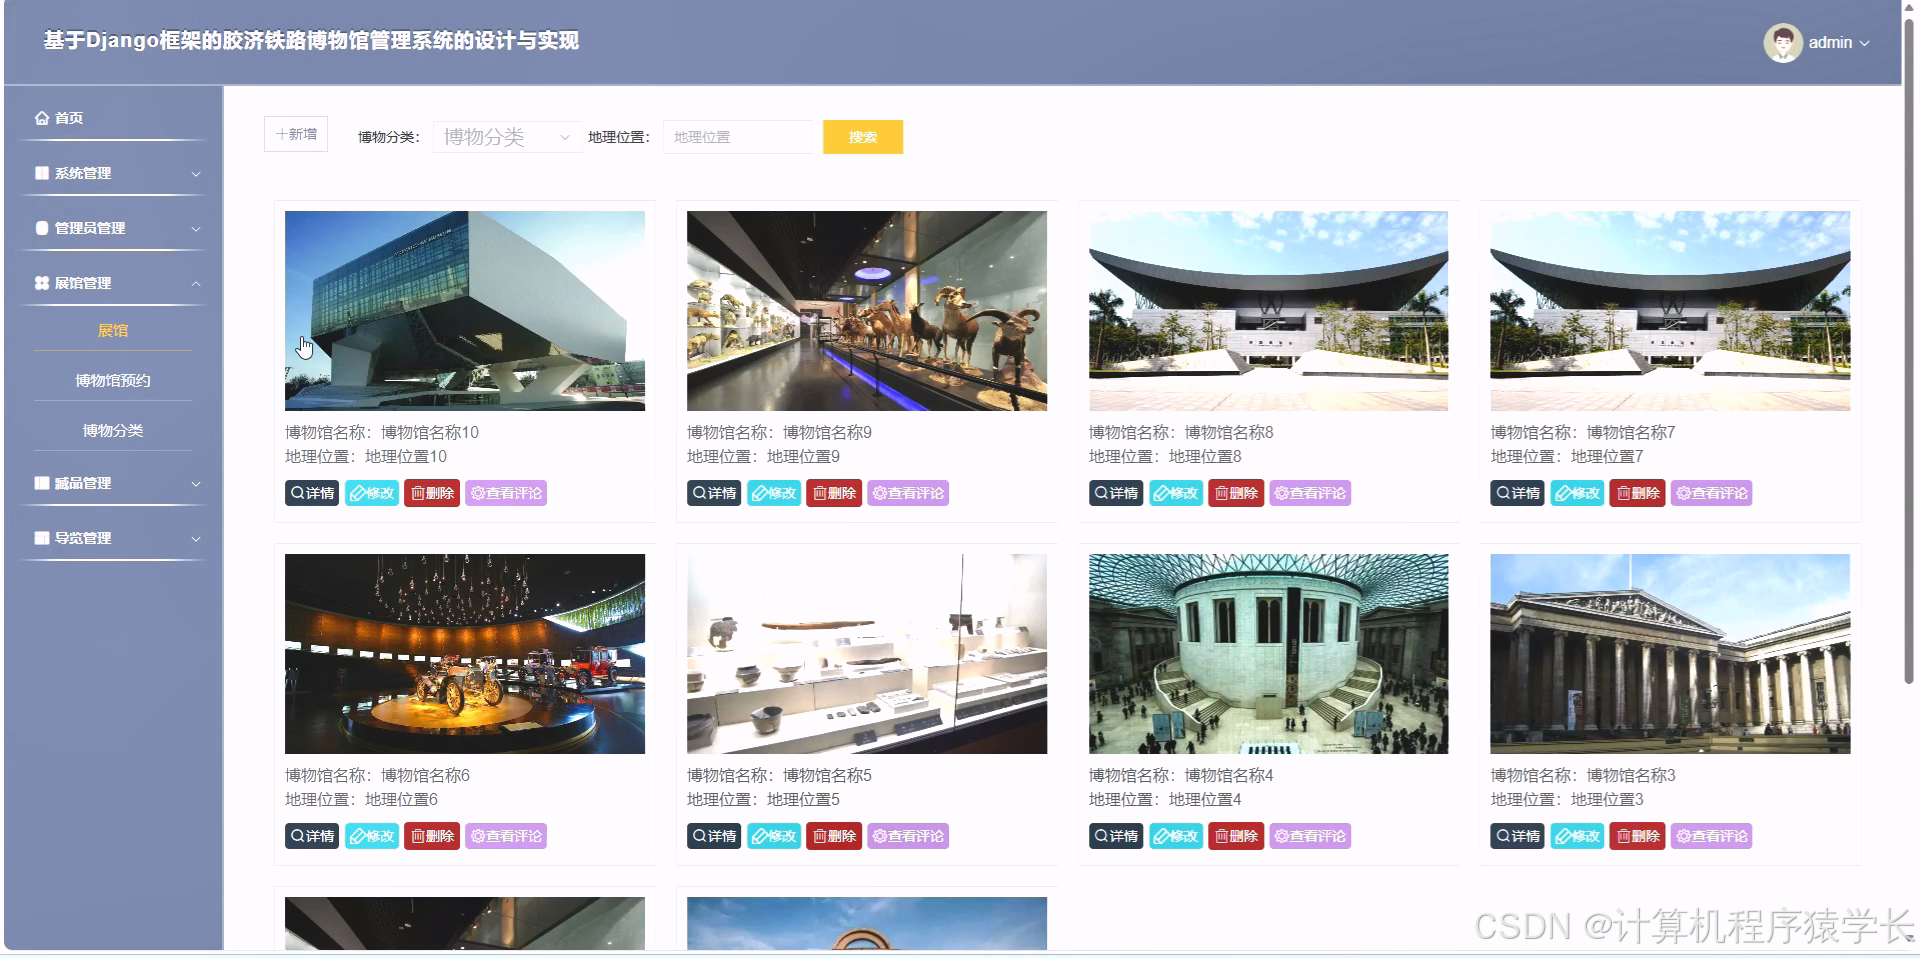Collapse the 展馆管理 menu
The width and height of the screenshot is (1920, 958).
point(114,283)
